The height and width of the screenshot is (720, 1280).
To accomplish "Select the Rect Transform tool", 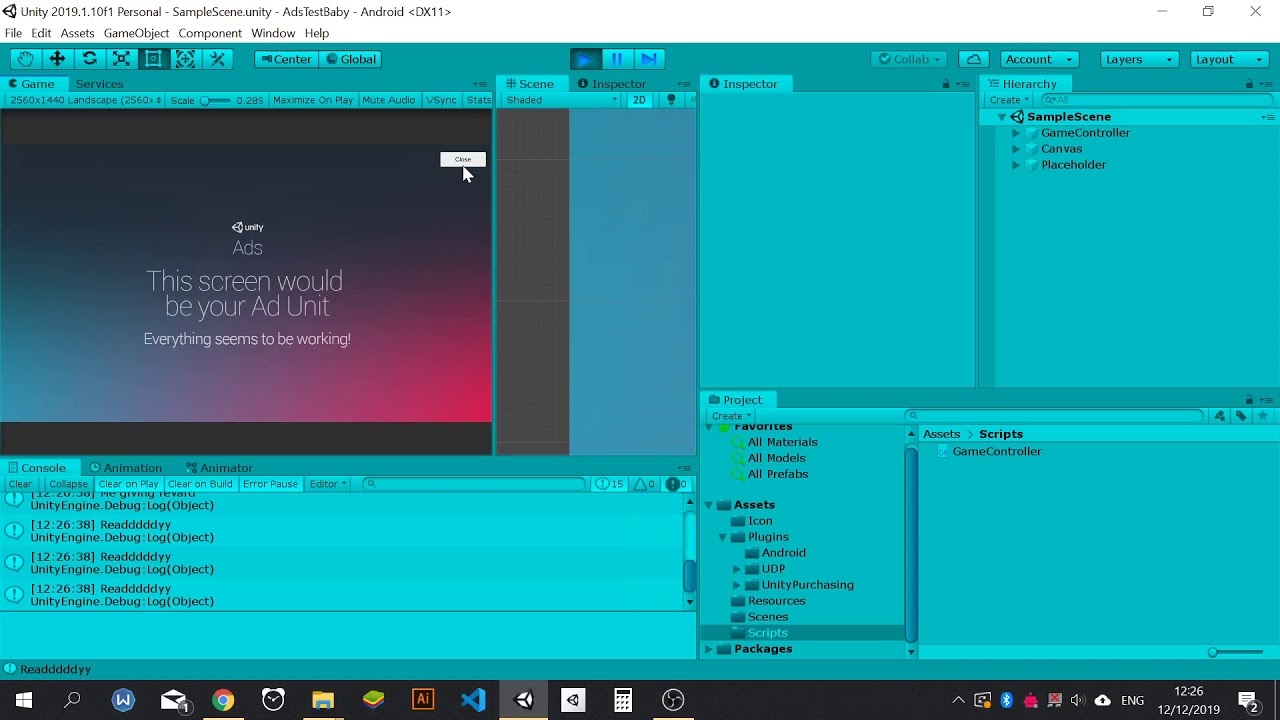I will pyautogui.click(x=153, y=59).
